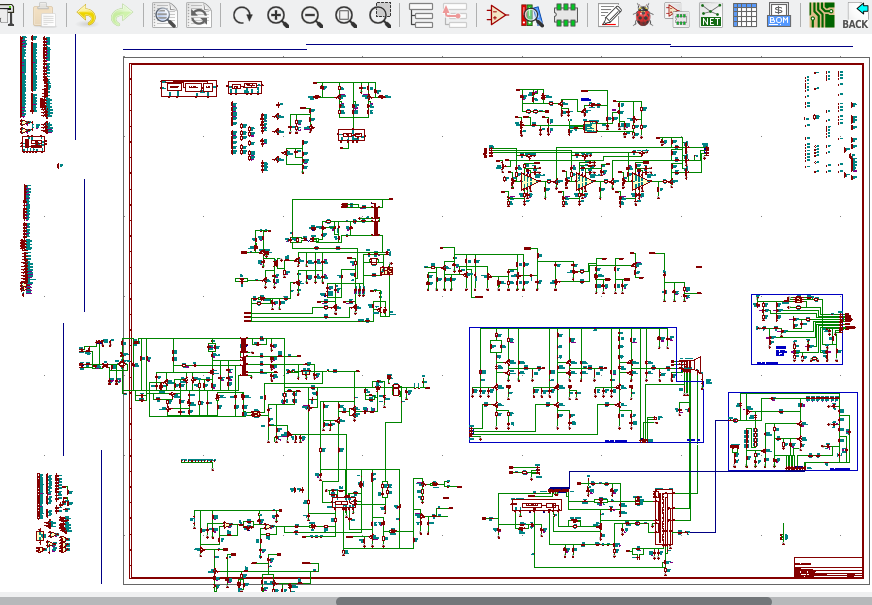The width and height of the screenshot is (872, 605).
Task: Annotate schematic symbols
Action: click(610, 15)
